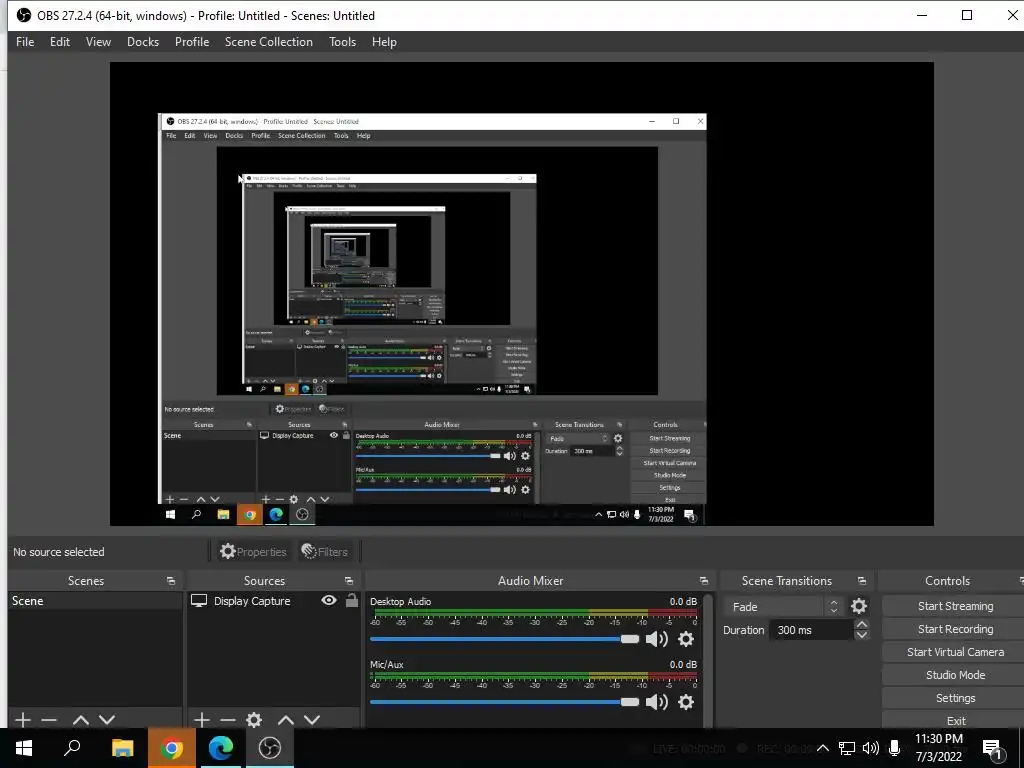Move scene down with the arrow

pos(107,720)
